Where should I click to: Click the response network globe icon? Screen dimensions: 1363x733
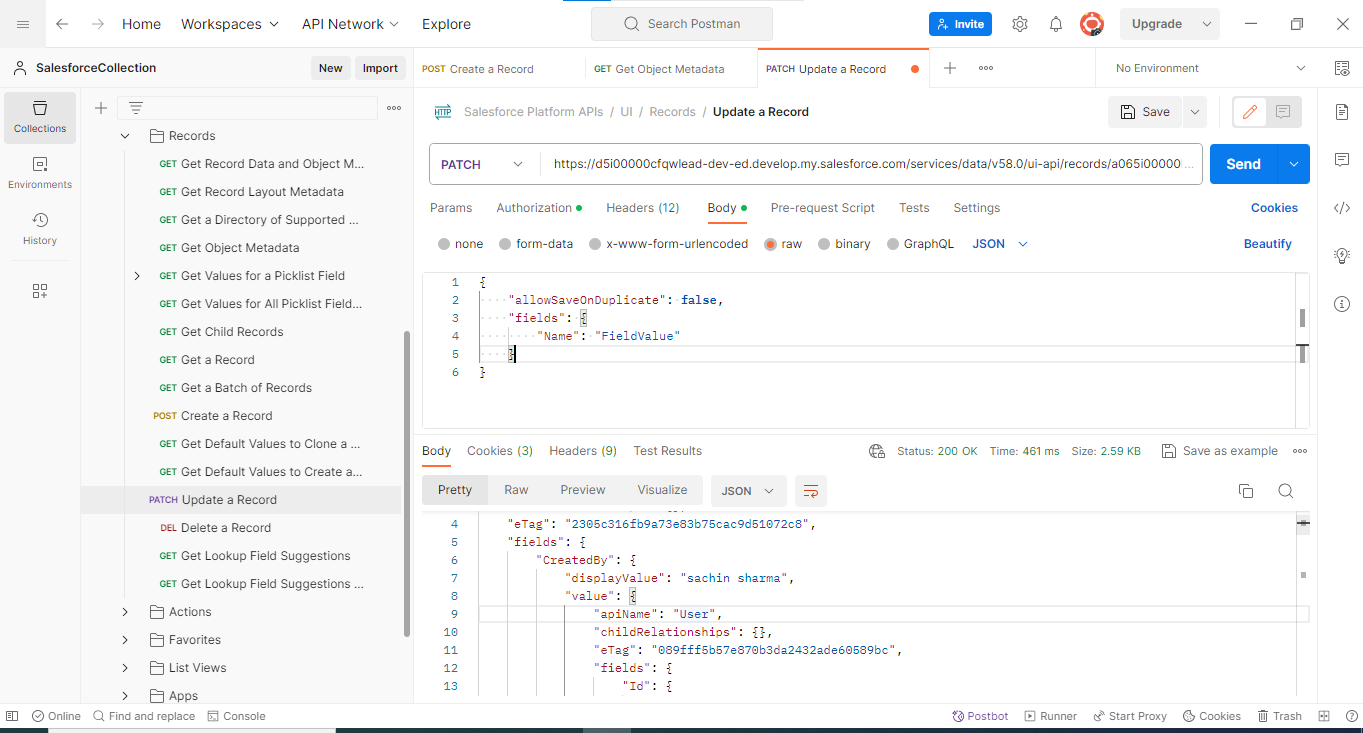coord(877,451)
